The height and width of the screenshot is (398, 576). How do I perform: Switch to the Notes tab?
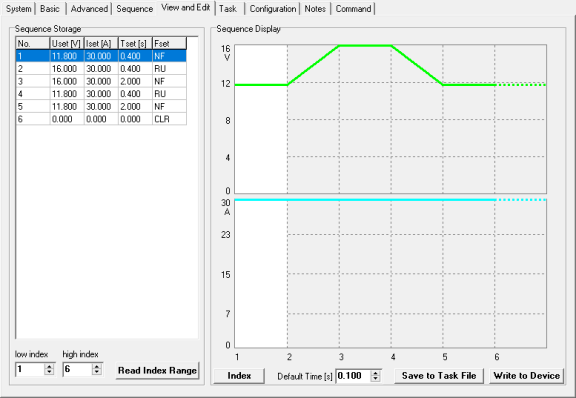(x=315, y=8)
